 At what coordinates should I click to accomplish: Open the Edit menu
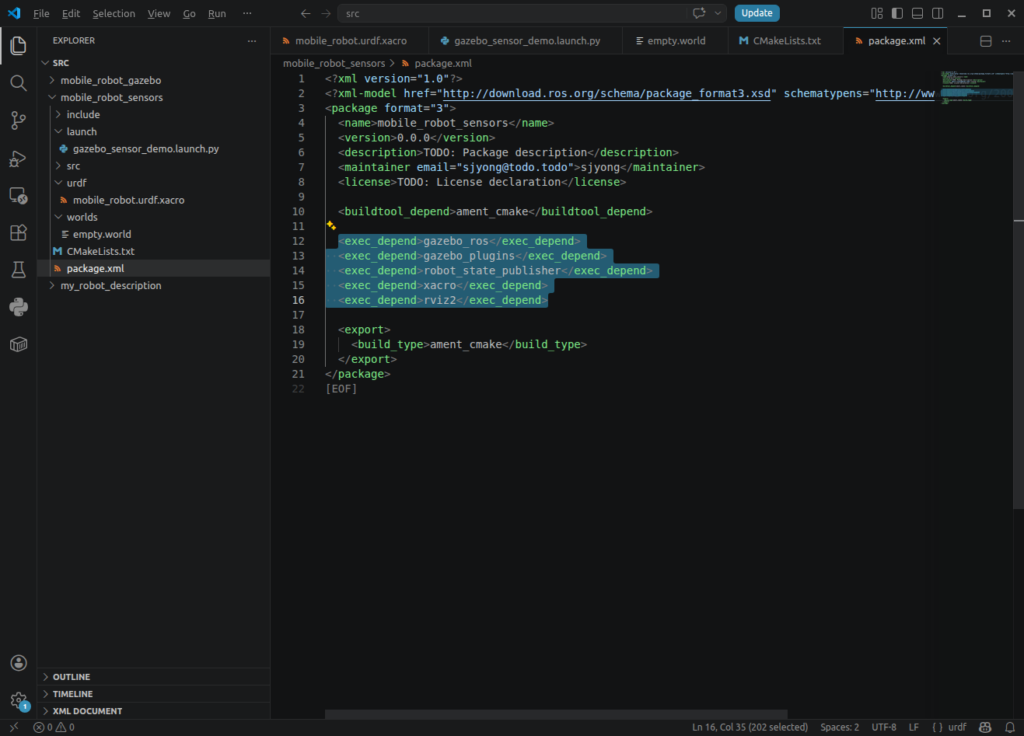(x=71, y=13)
